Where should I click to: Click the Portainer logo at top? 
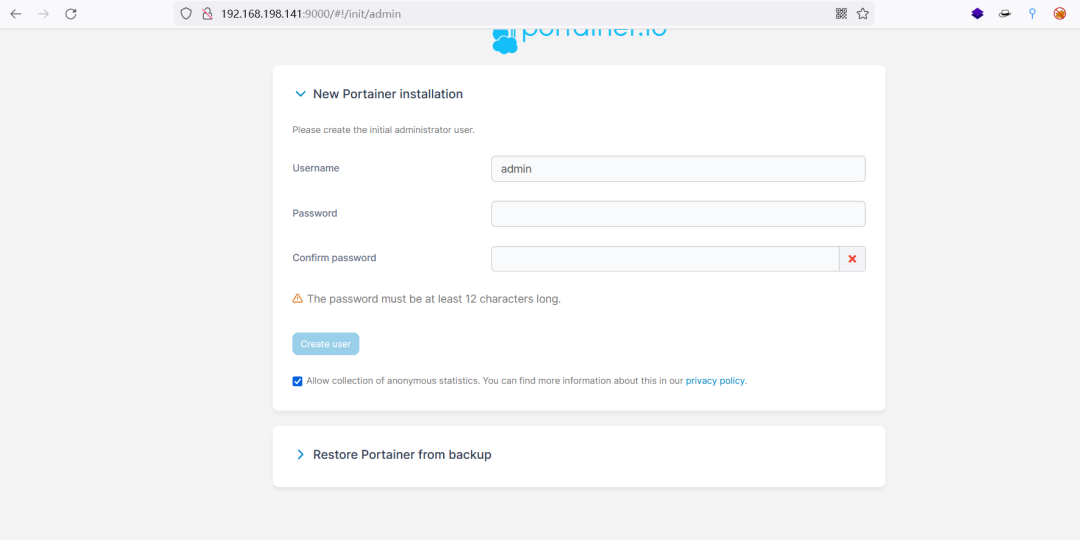(x=578, y=36)
